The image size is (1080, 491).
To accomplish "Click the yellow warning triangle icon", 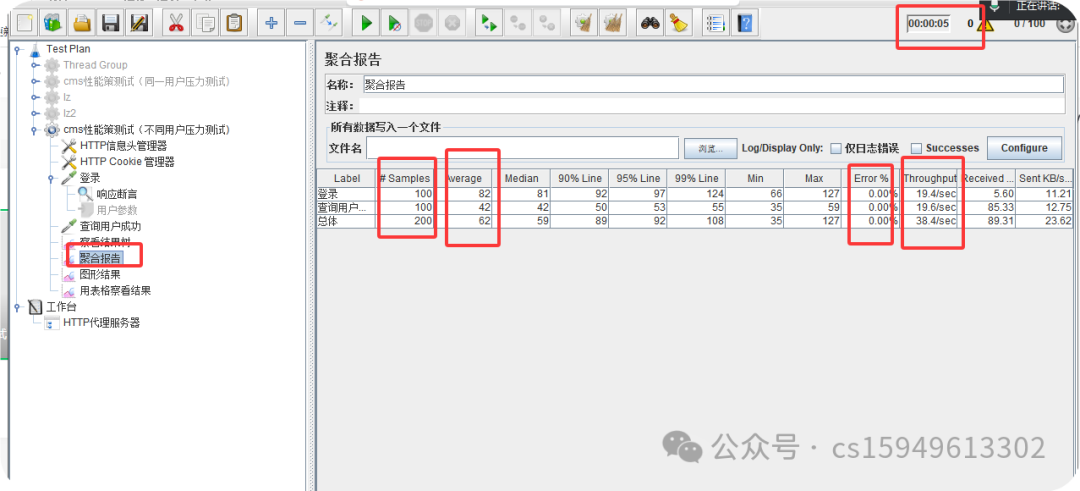I will click(x=985, y=24).
